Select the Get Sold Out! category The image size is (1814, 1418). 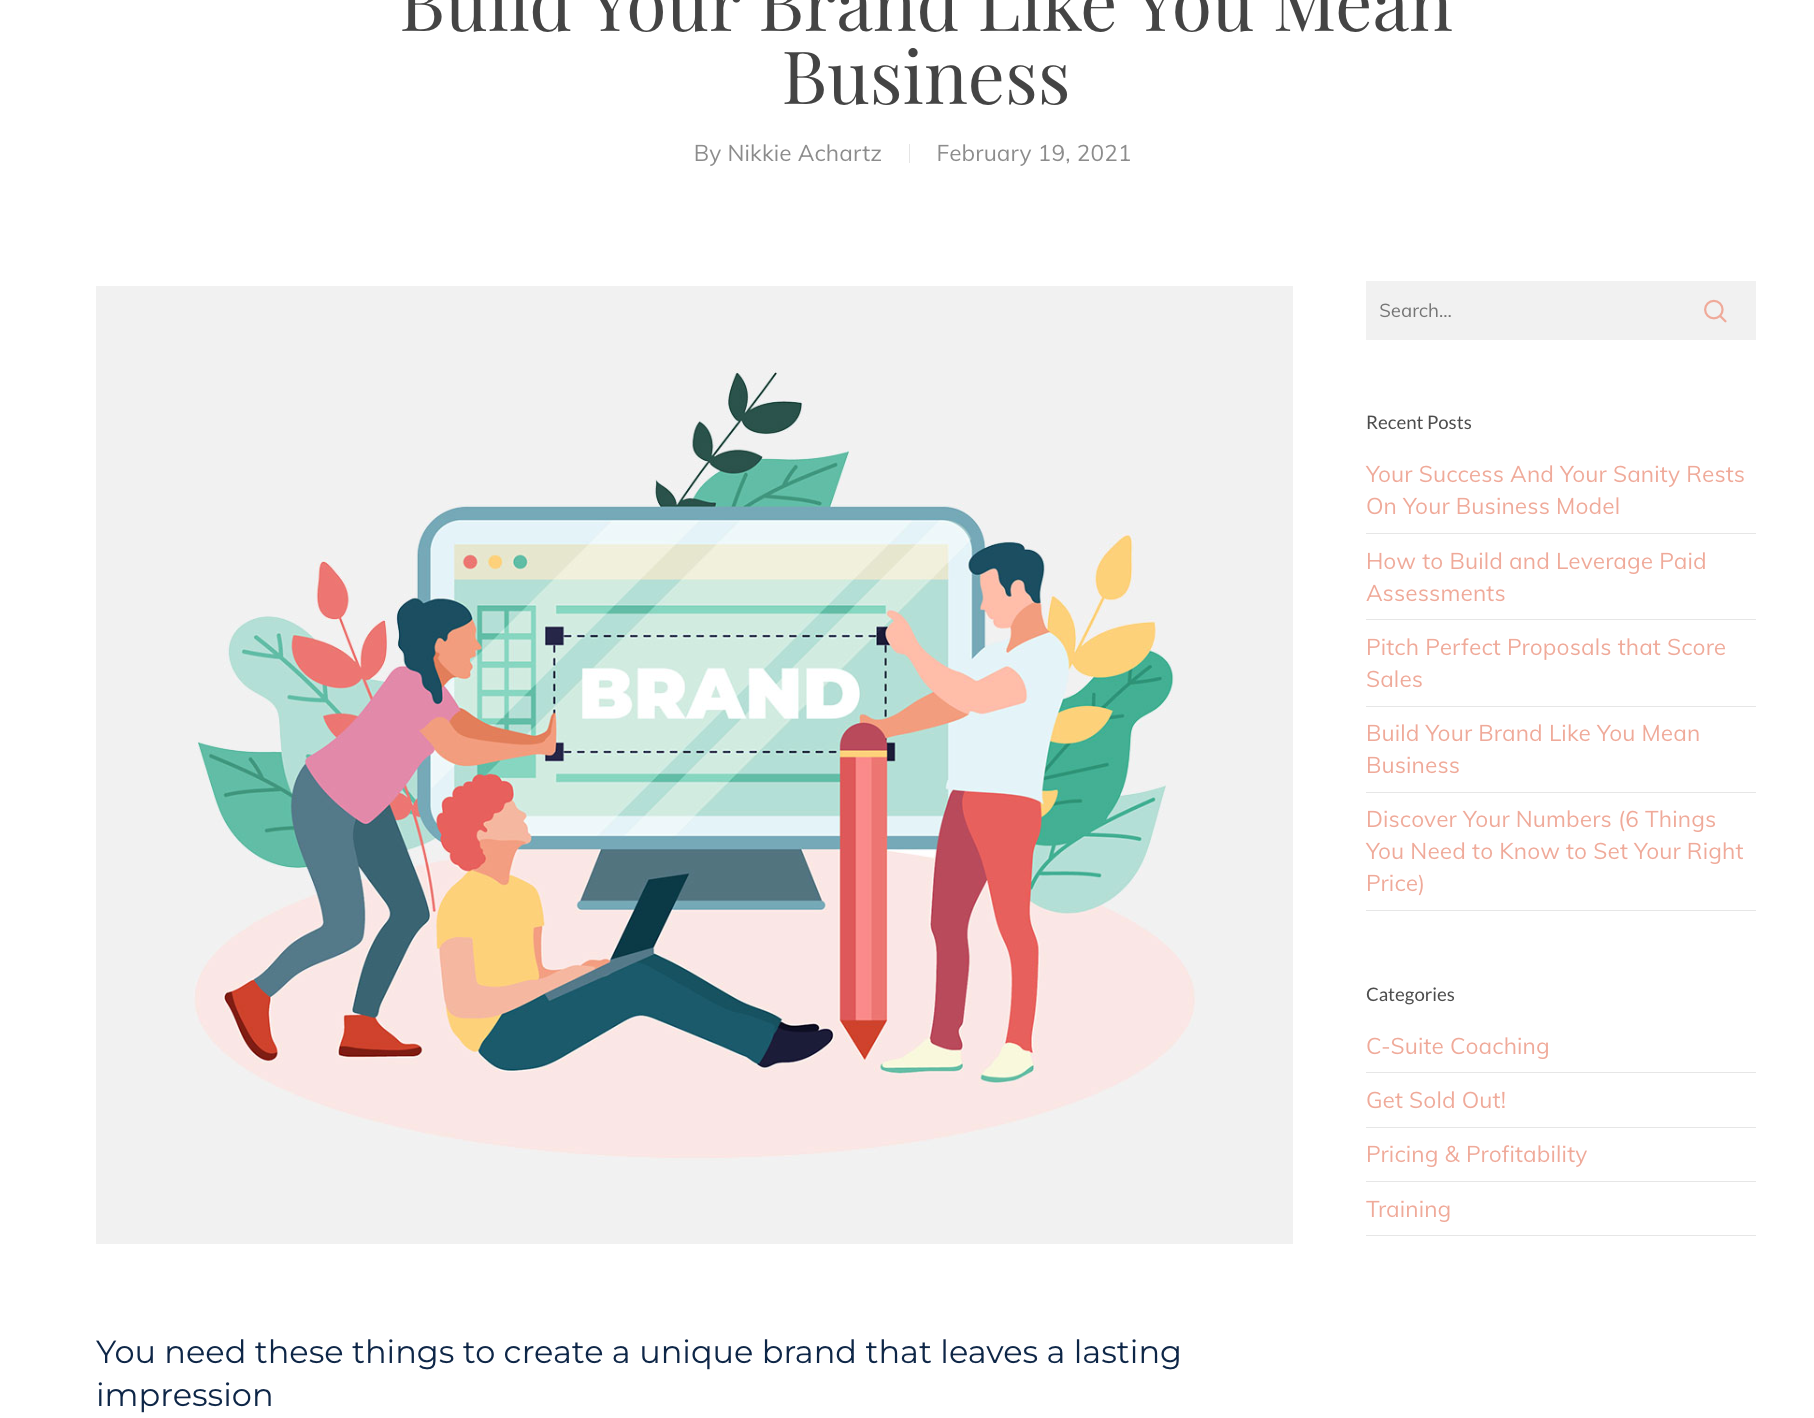pos(1436,1100)
